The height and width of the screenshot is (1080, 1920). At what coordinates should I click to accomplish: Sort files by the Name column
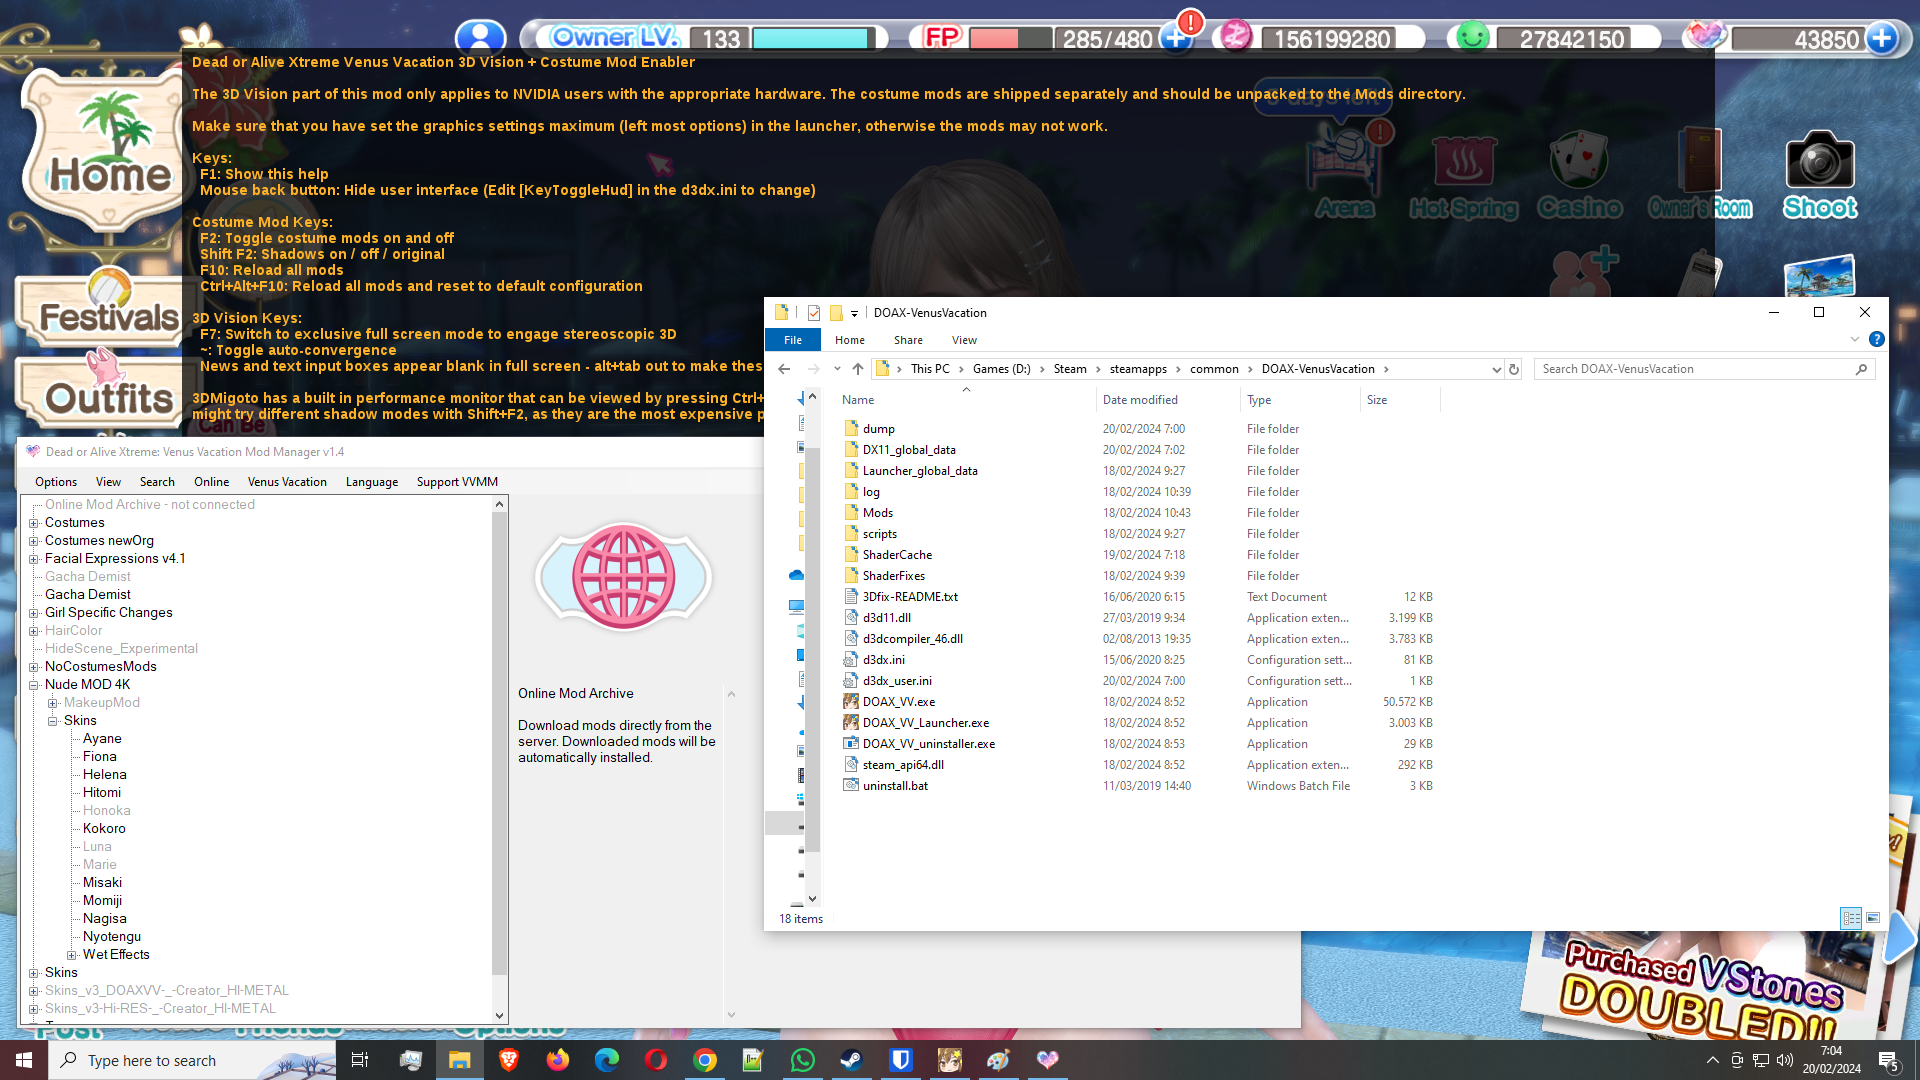tap(966, 400)
